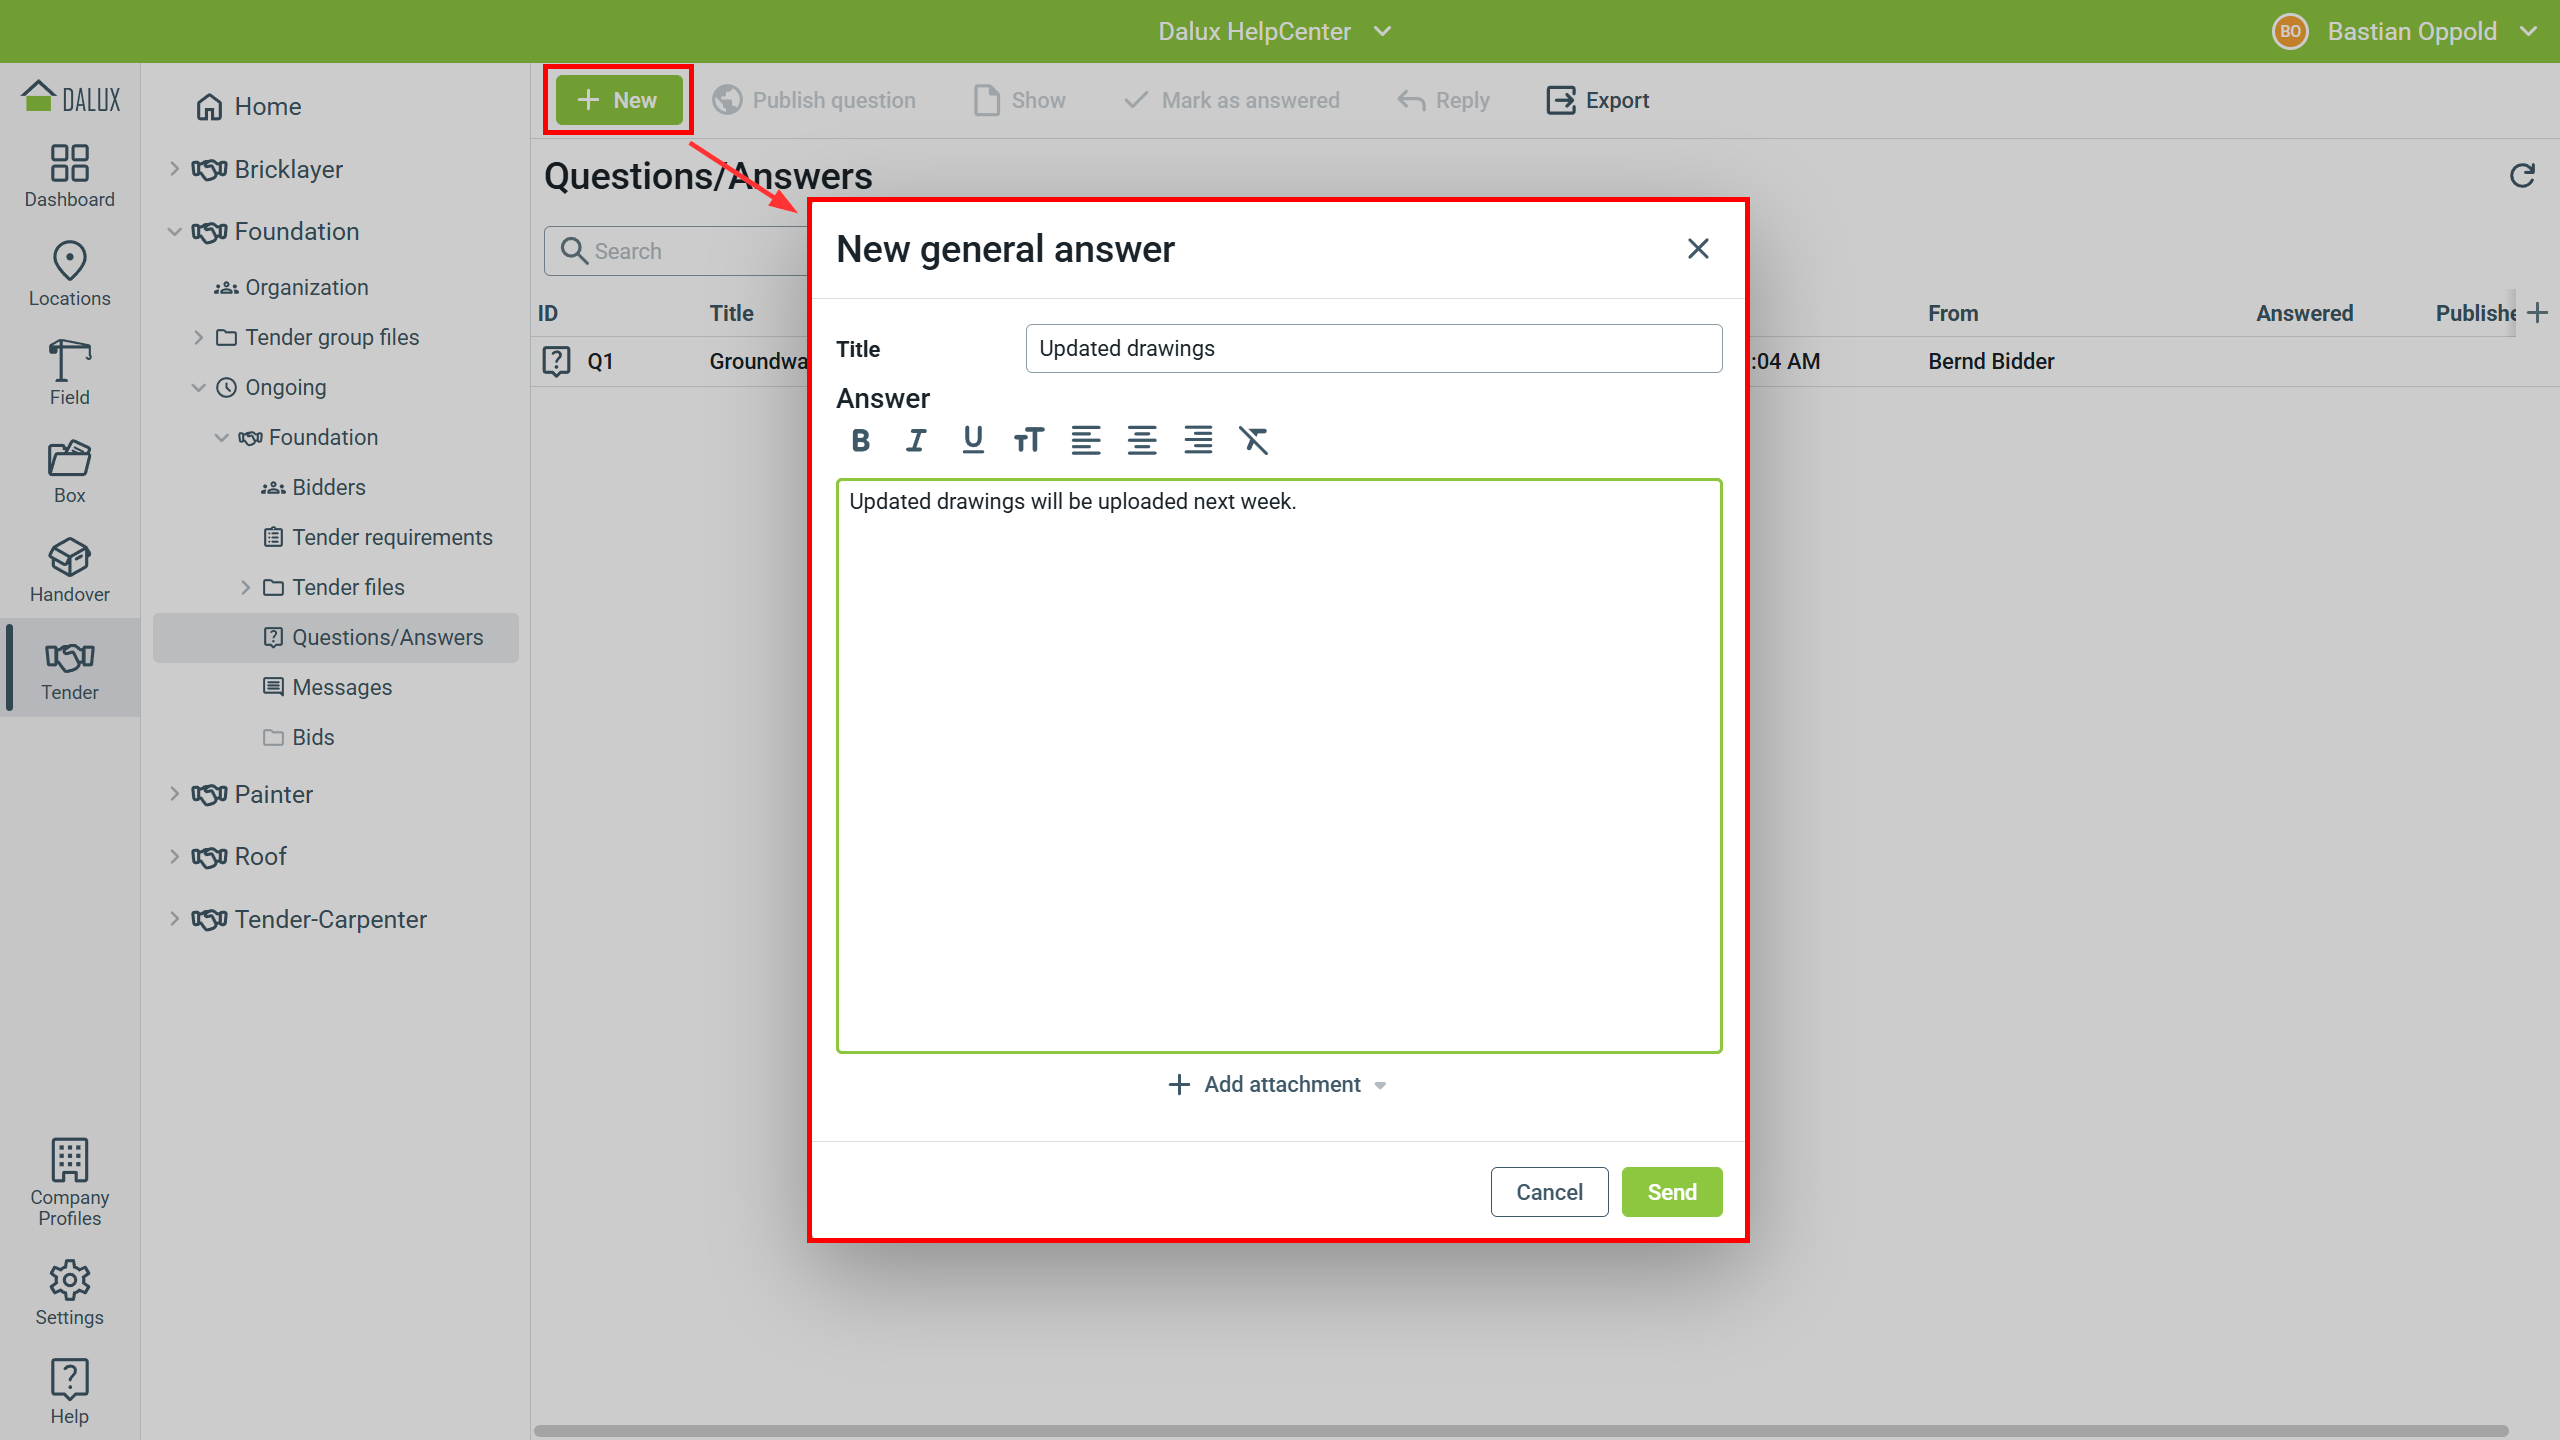Open the Field module
This screenshot has height=1440, width=2560.
pyautogui.click(x=70, y=373)
